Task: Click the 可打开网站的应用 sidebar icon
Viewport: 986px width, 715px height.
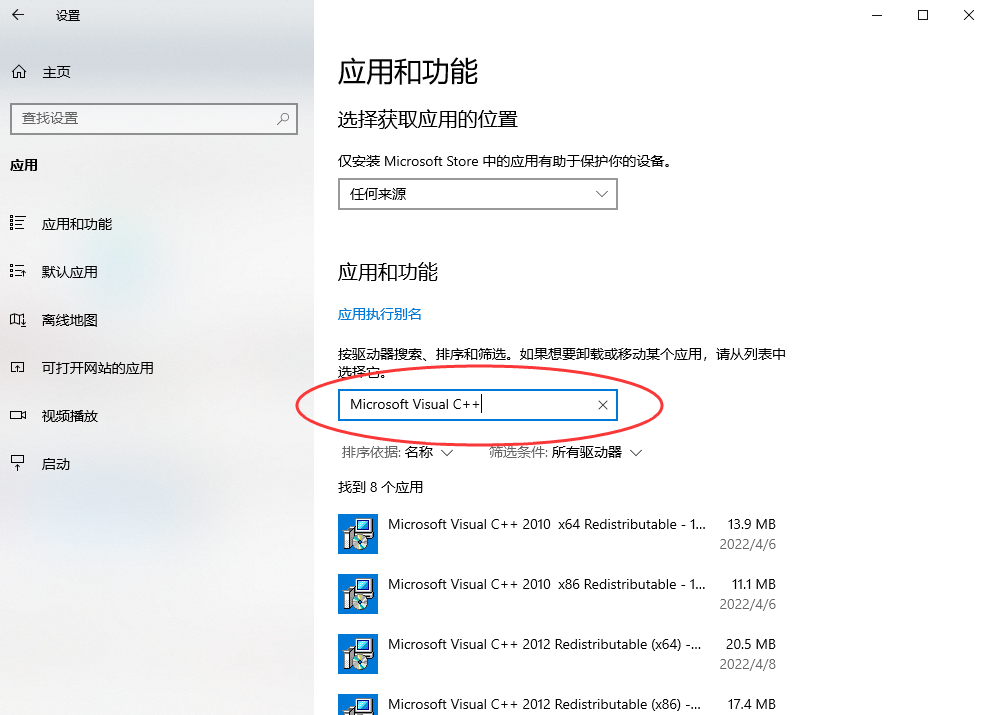Action: point(18,367)
